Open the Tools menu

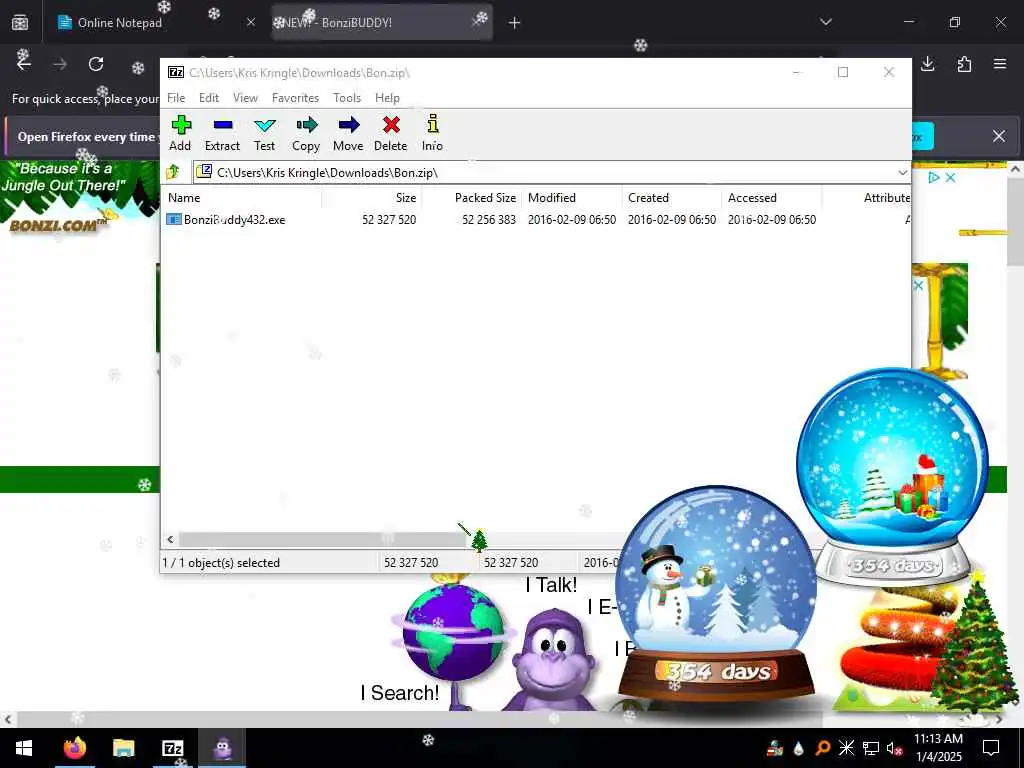point(347,98)
